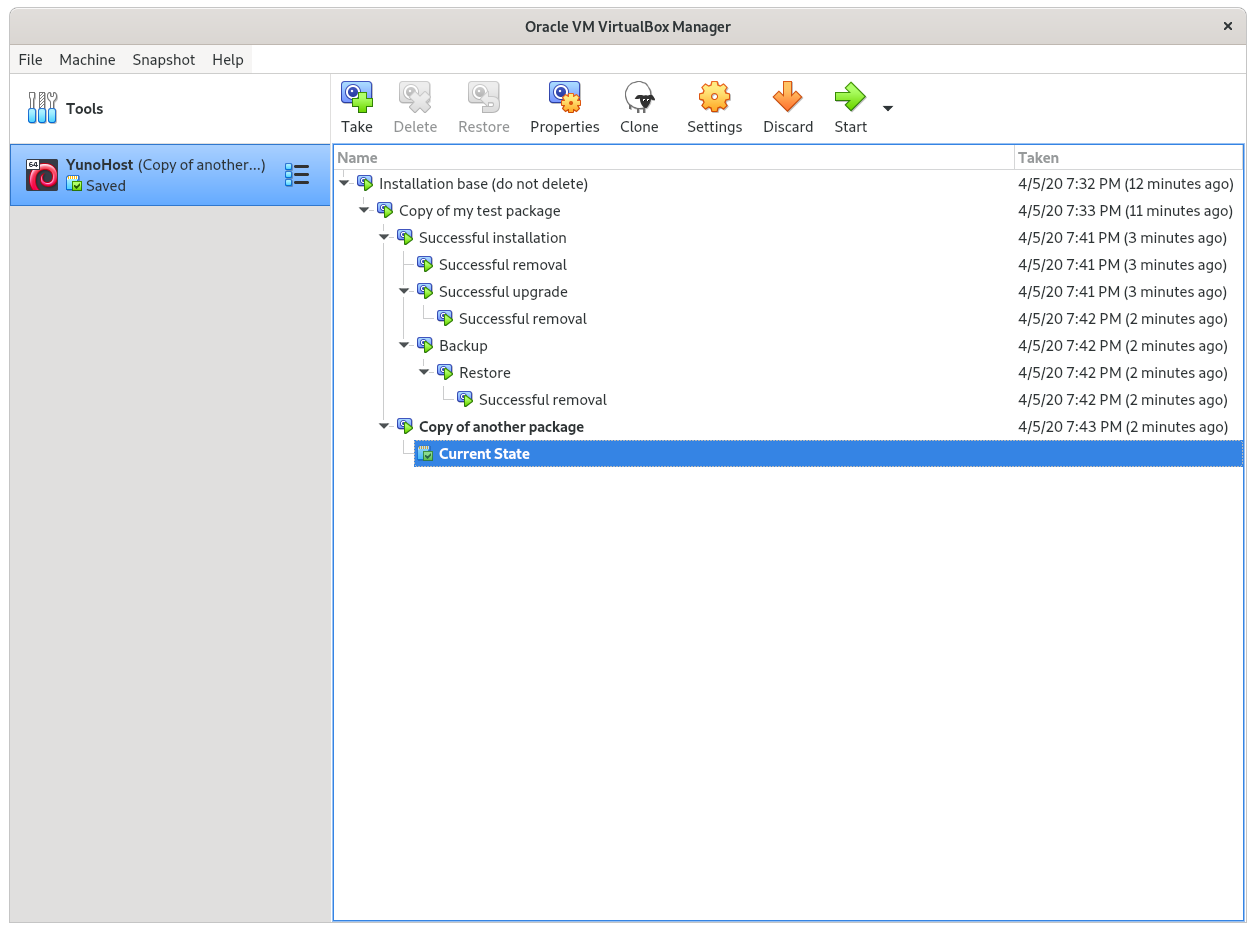
Task: Click the Take snapshot toolbar icon
Action: [x=356, y=98]
